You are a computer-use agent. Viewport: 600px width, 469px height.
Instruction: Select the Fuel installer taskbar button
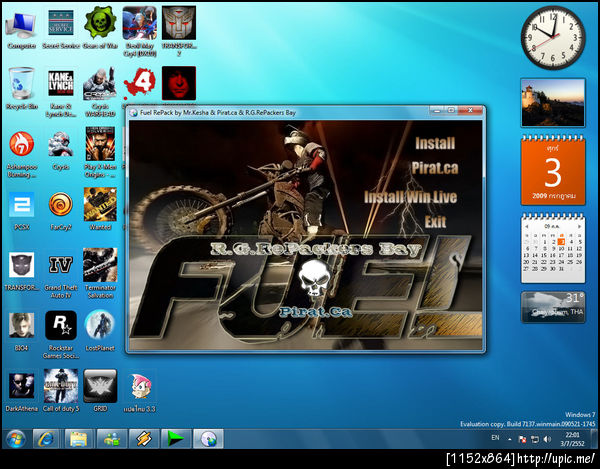tap(208, 439)
